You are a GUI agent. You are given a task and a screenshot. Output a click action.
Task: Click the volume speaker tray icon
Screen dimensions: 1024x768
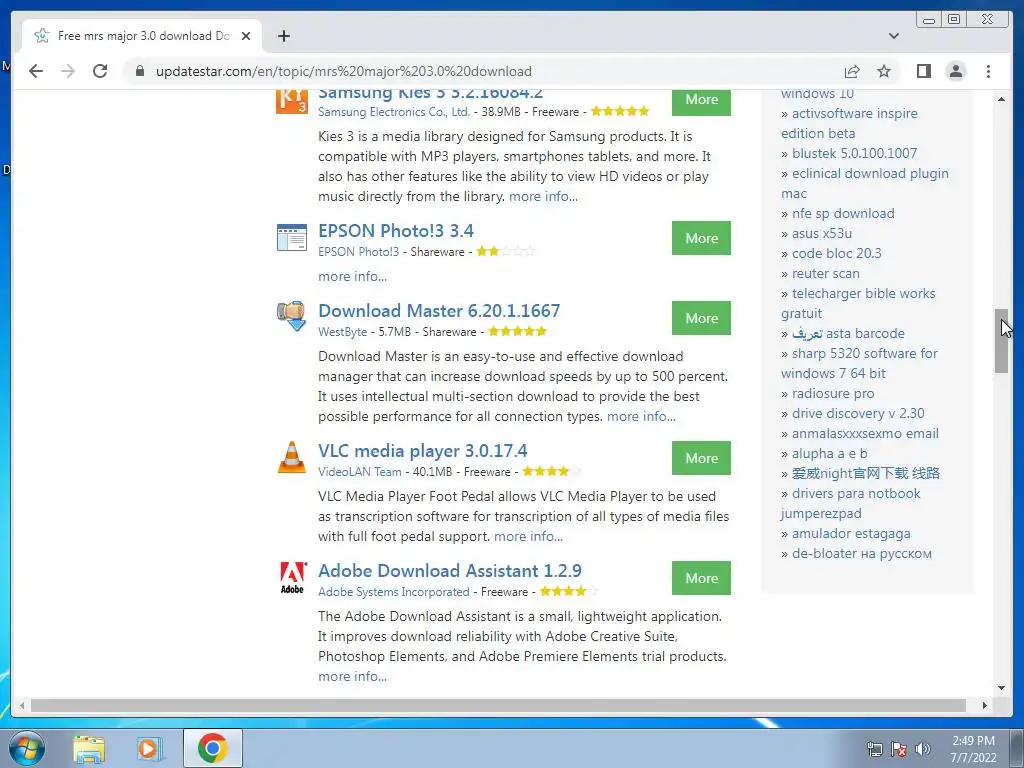click(x=922, y=749)
